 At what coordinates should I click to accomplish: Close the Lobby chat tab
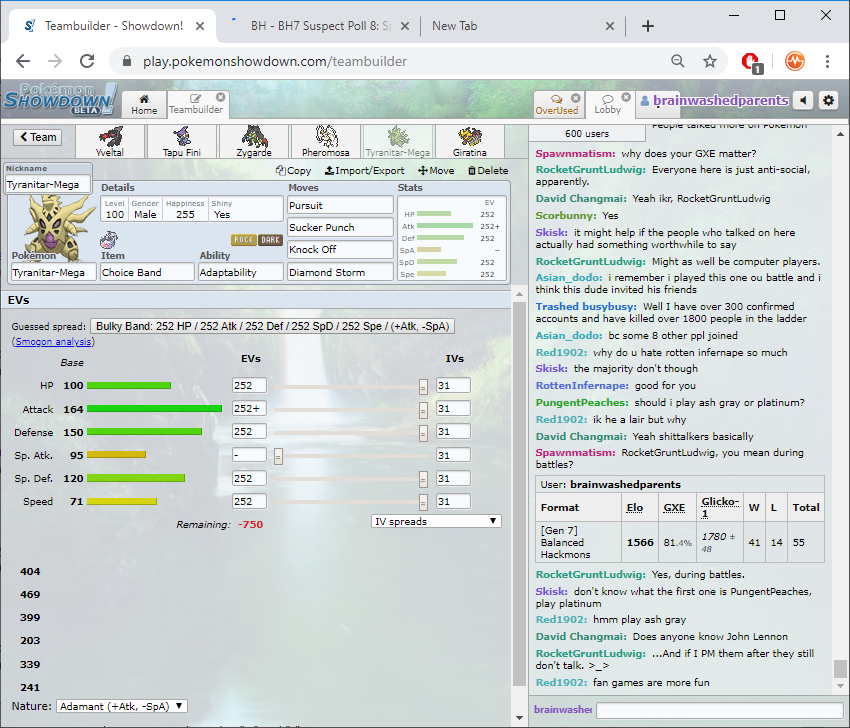(626, 97)
